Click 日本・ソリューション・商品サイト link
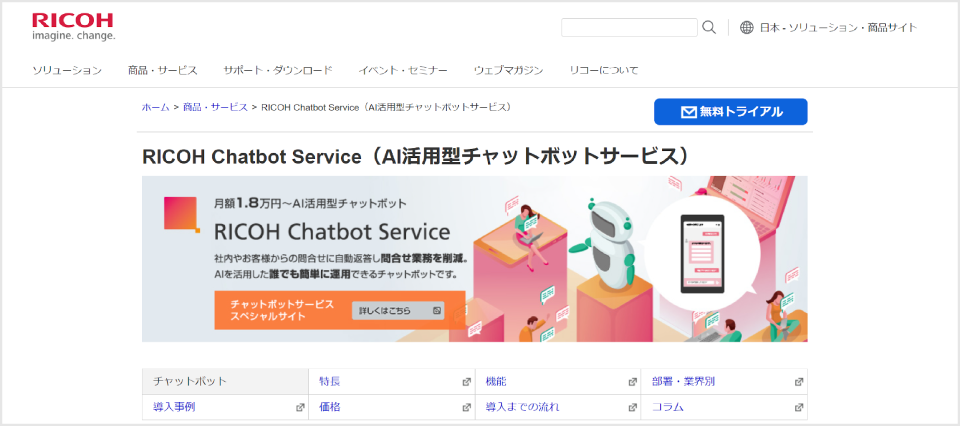The image size is (960, 426). [838, 28]
